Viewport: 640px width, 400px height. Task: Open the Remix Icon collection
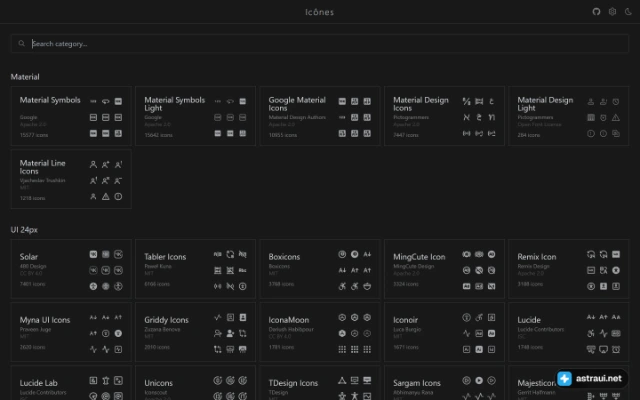(569, 269)
